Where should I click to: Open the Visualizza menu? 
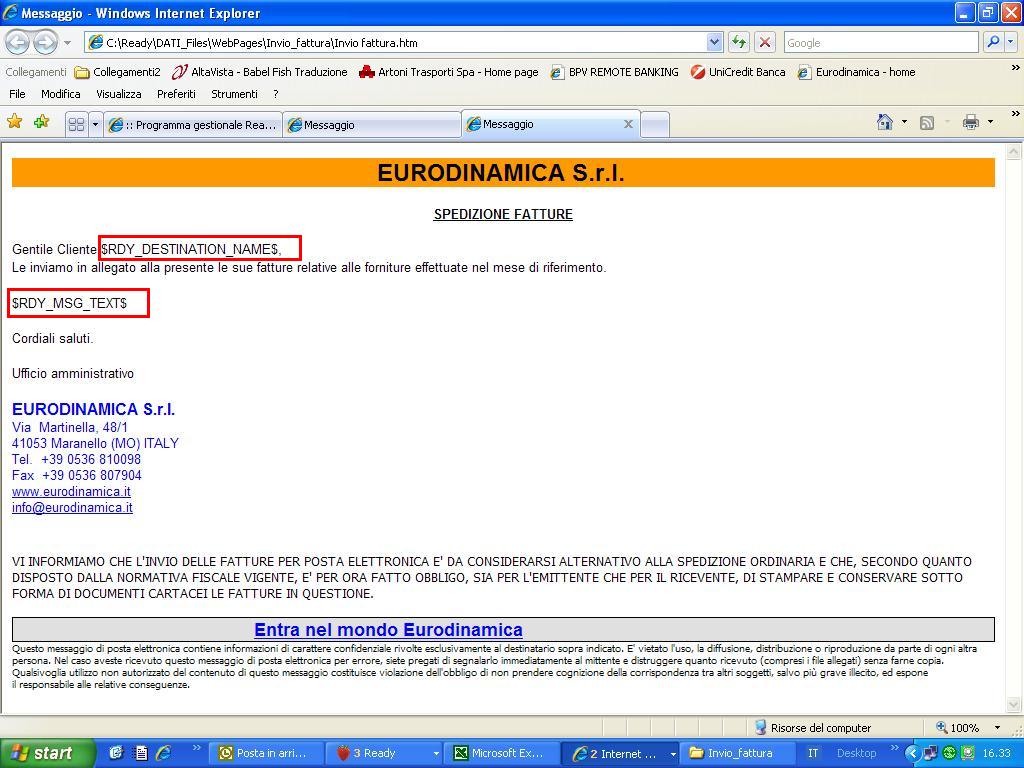point(119,94)
